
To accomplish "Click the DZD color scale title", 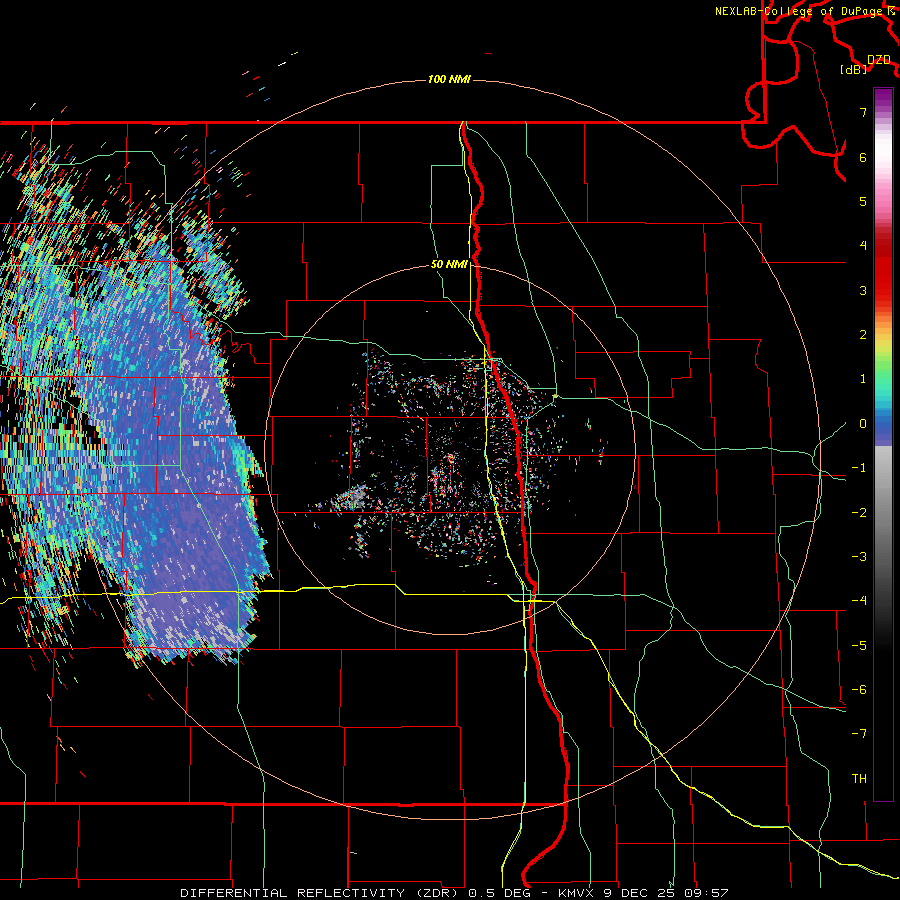I will point(879,60).
